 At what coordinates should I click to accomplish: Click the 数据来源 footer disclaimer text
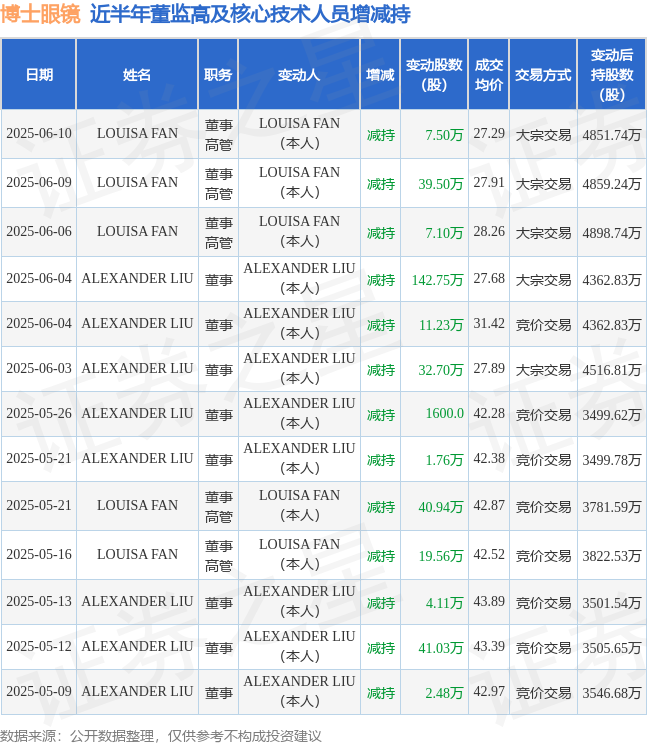[x=161, y=736]
